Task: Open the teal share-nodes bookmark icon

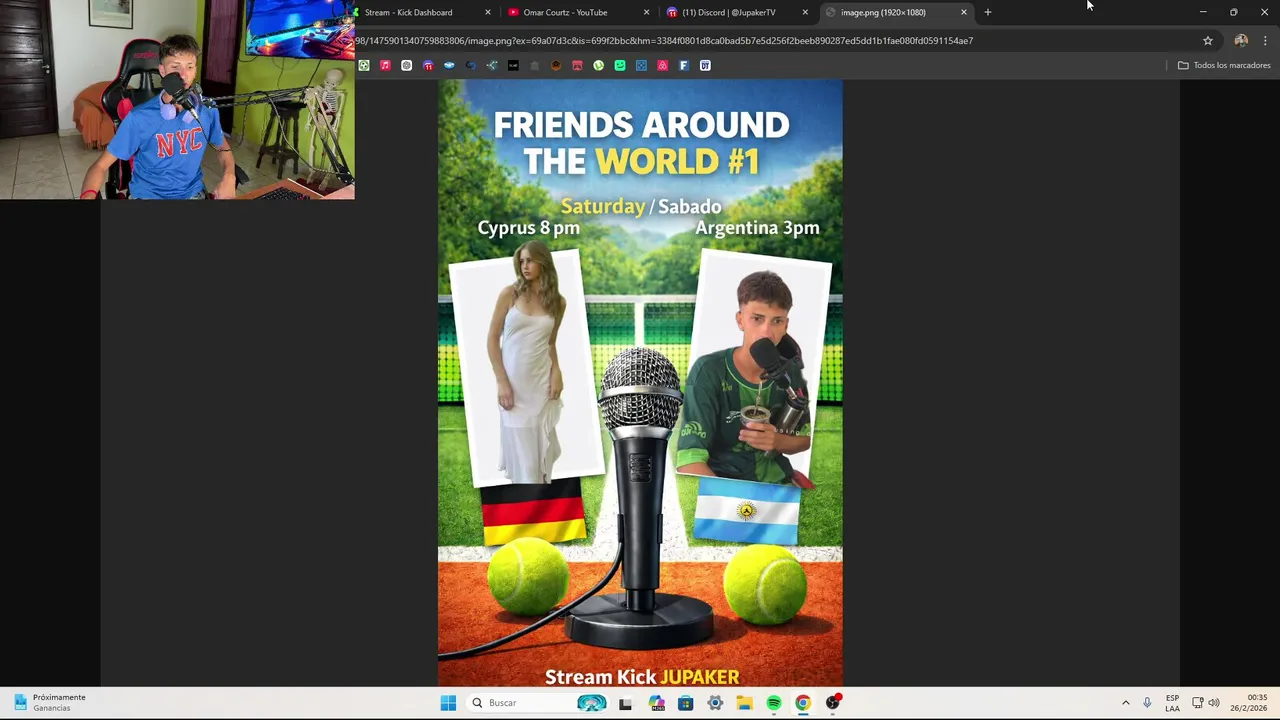Action: click(492, 65)
